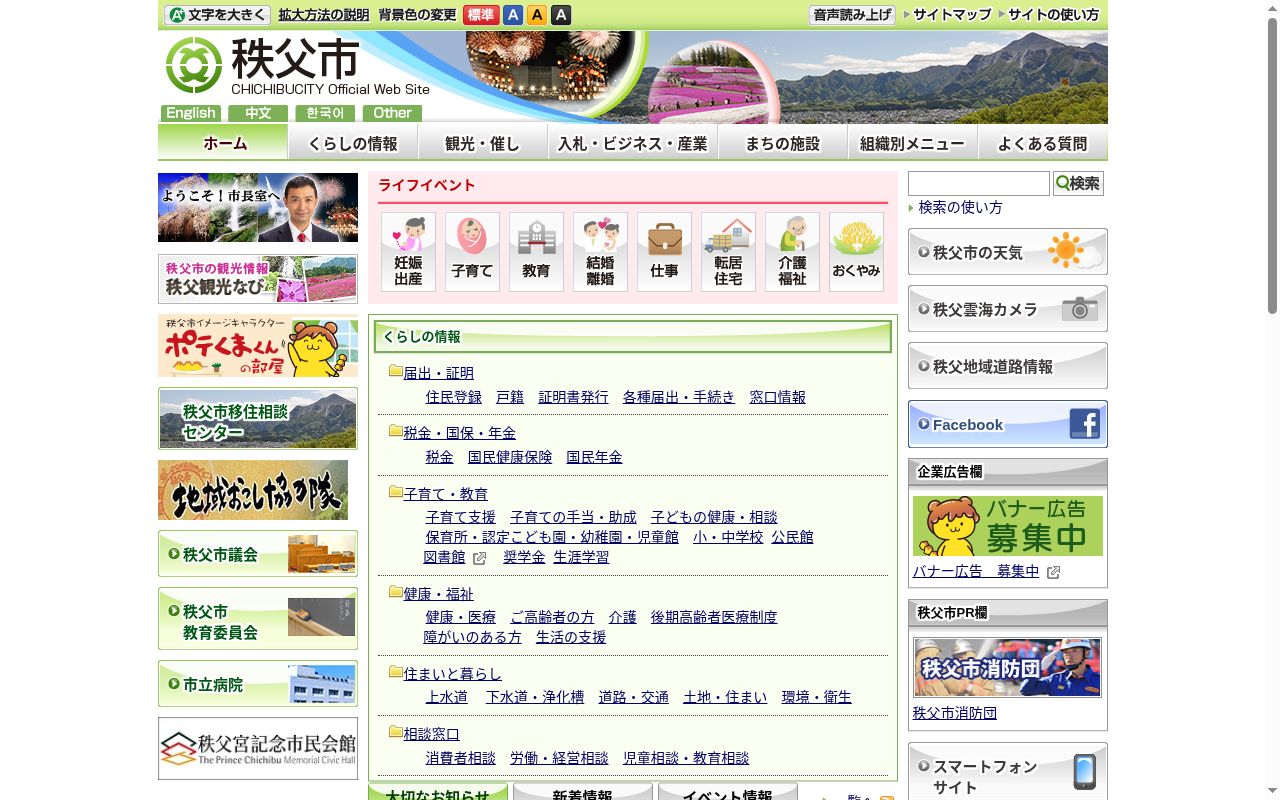Image resolution: width=1280 pixels, height=800 pixels.
Task: Click the 検索 search button
Action: [x=1078, y=183]
